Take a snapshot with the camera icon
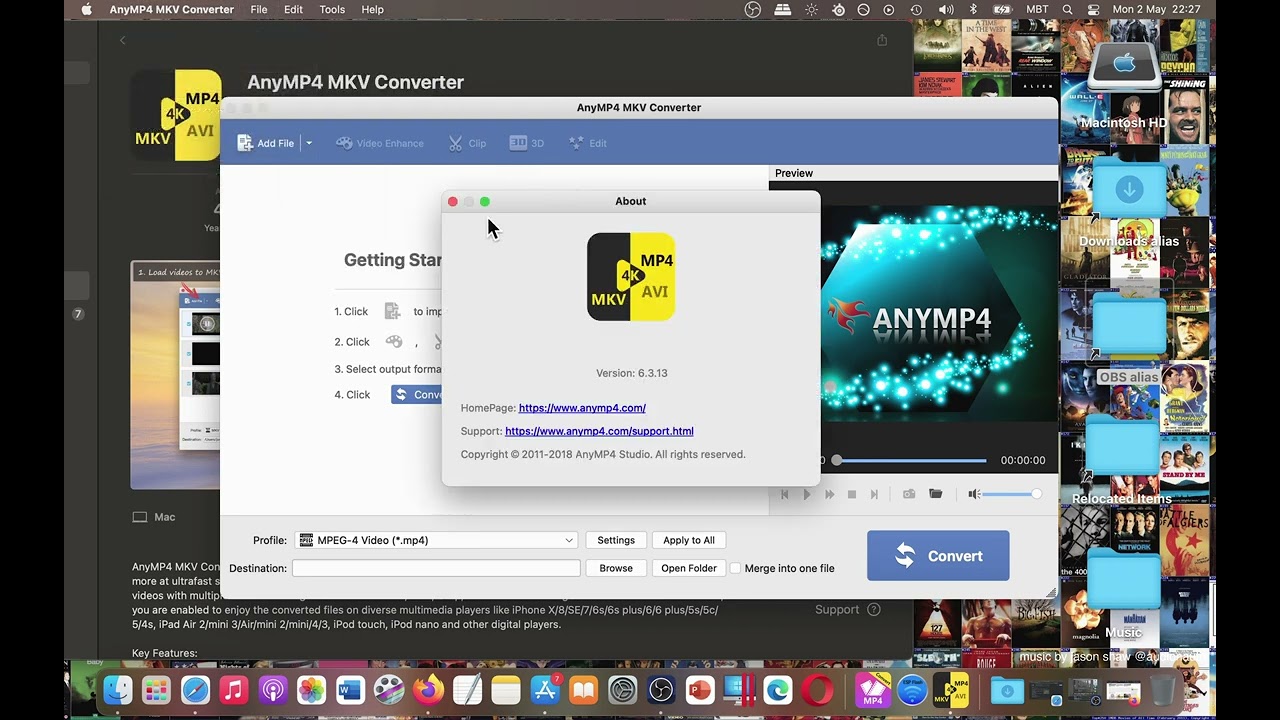1280x720 pixels. tap(909, 494)
